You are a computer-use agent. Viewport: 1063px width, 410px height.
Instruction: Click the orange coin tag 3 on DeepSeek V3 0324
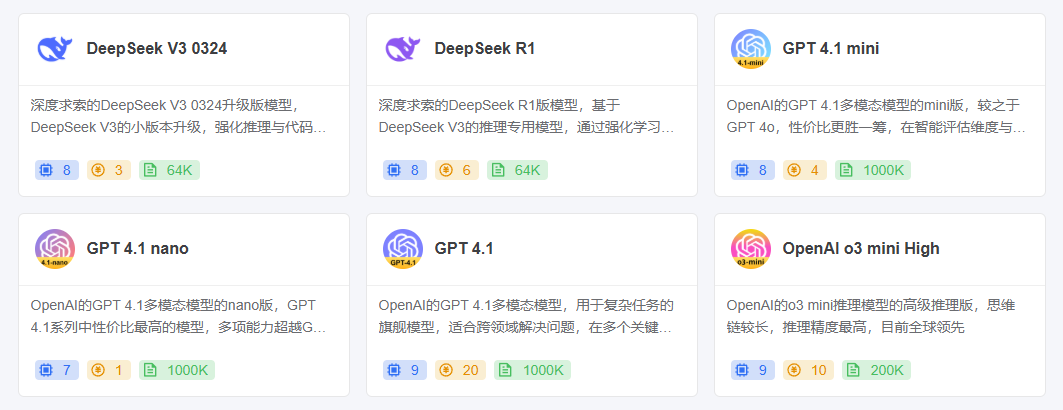point(109,170)
